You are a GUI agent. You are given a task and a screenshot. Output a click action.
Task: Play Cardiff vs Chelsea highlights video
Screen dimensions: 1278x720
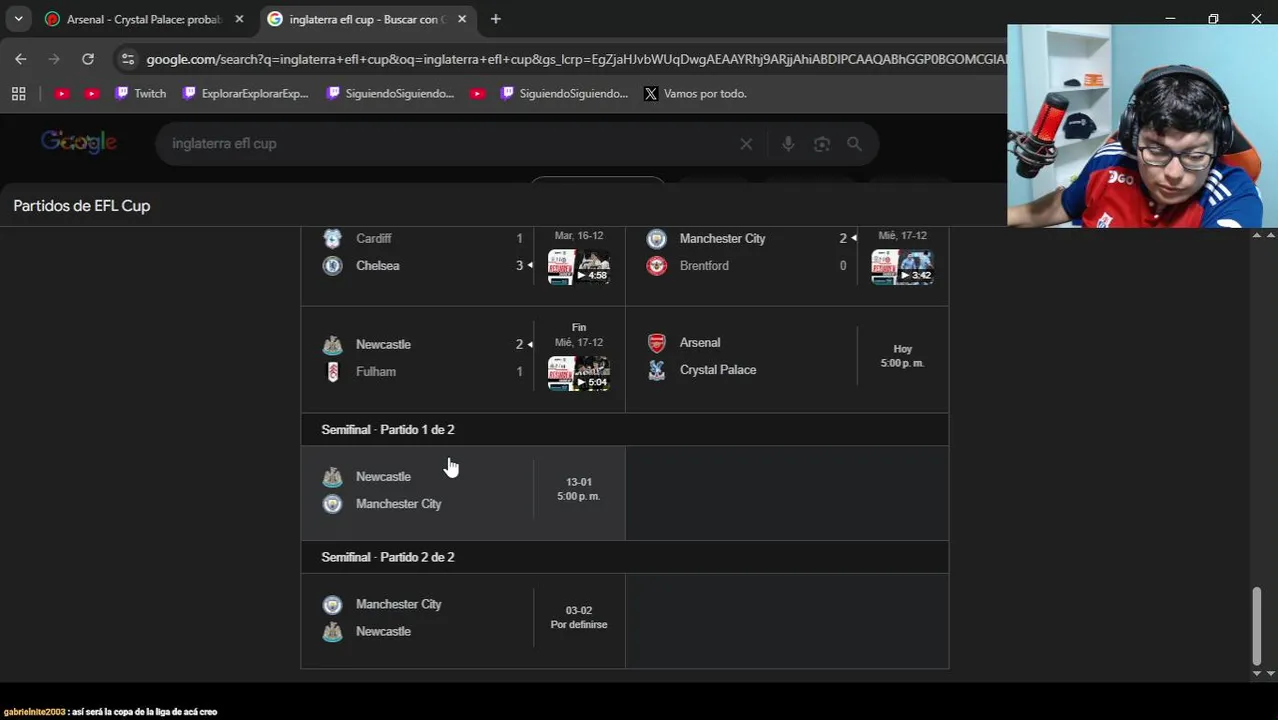tap(579, 267)
